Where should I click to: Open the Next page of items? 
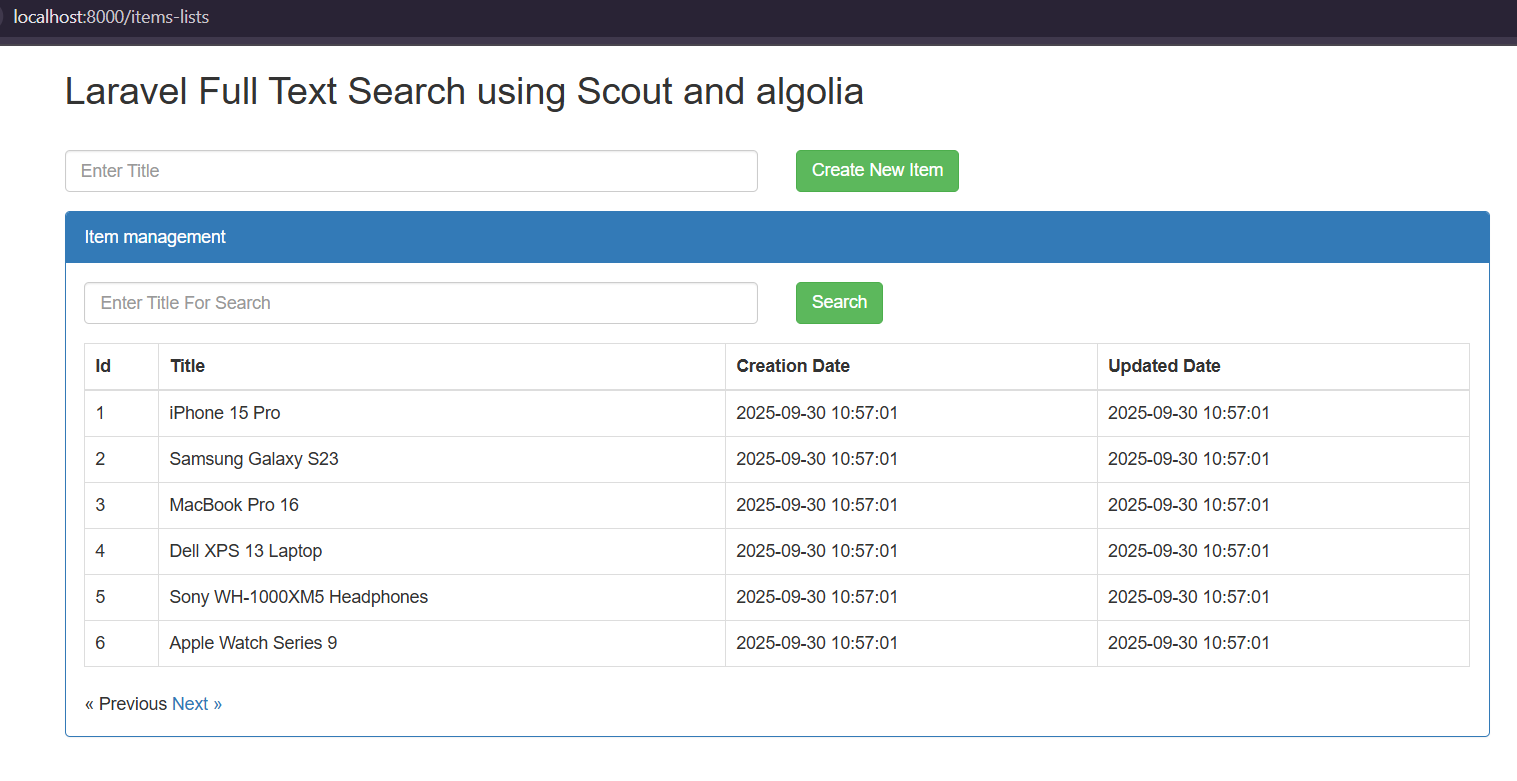(x=196, y=703)
